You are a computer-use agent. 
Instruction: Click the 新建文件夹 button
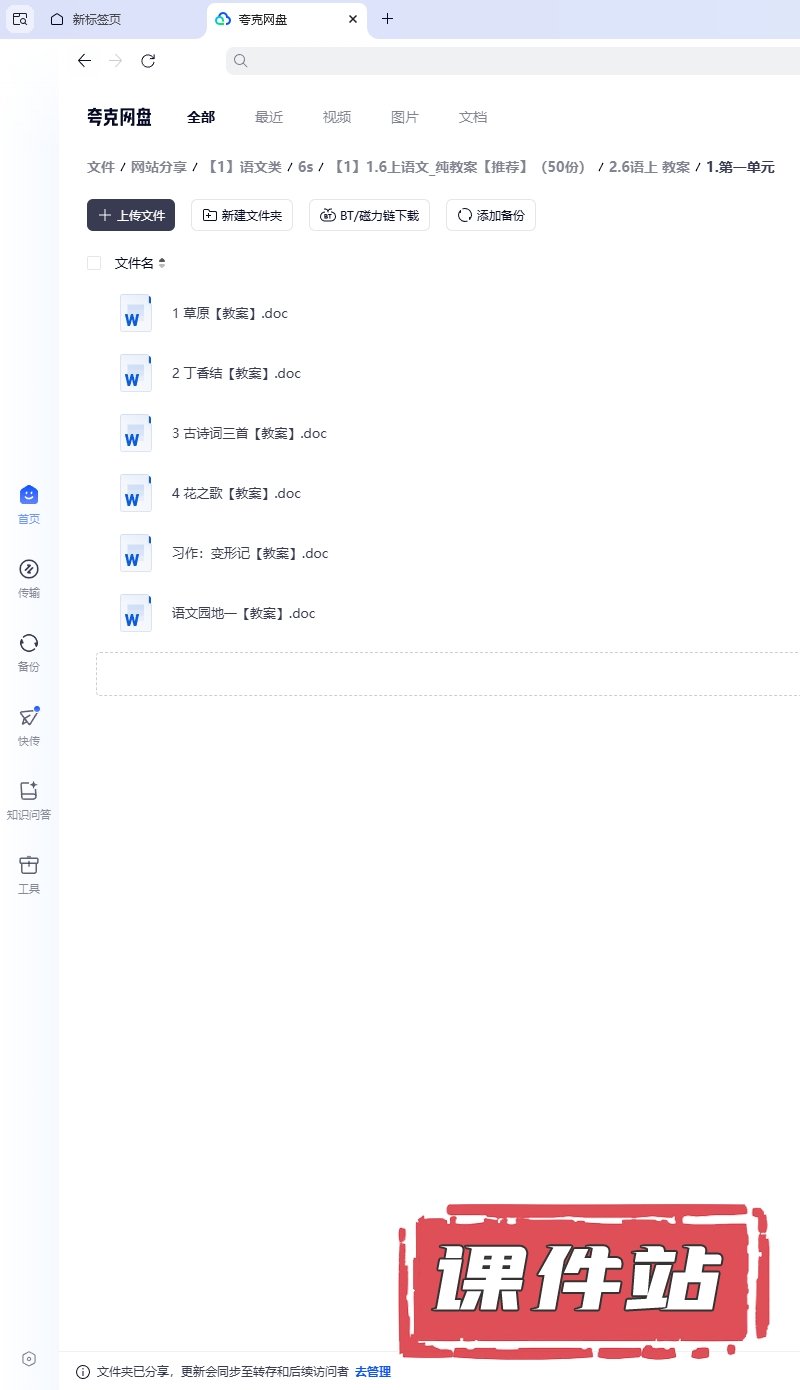[242, 215]
